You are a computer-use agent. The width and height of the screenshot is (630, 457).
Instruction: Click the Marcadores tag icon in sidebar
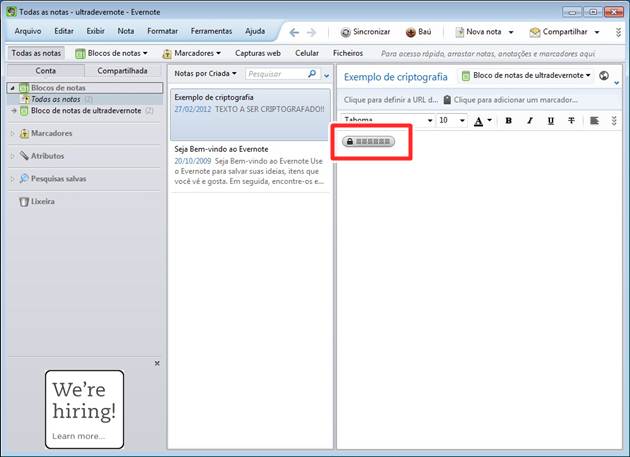[x=24, y=133]
